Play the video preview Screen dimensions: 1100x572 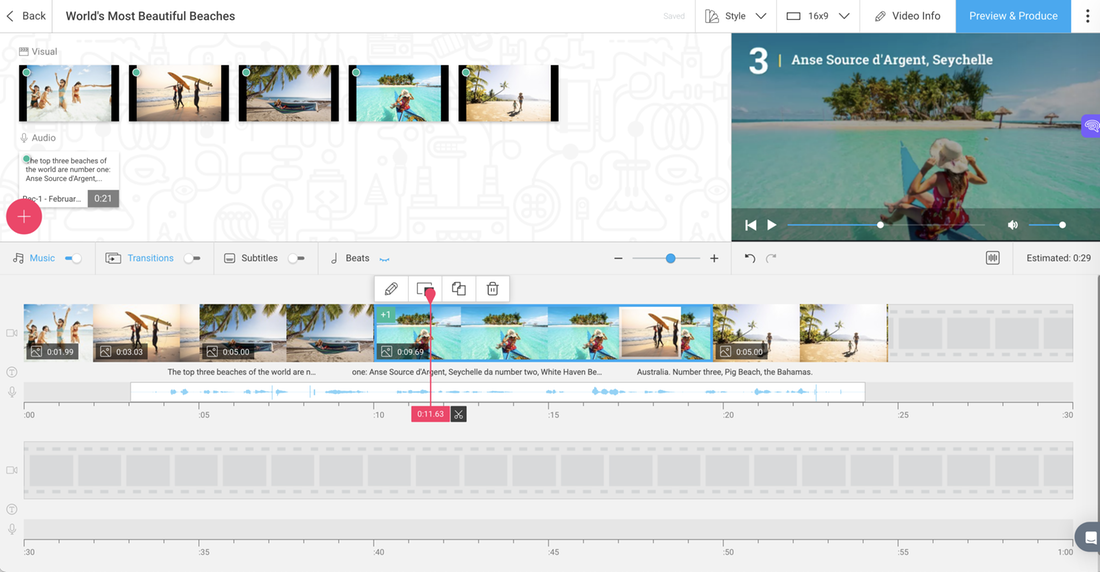click(x=772, y=225)
